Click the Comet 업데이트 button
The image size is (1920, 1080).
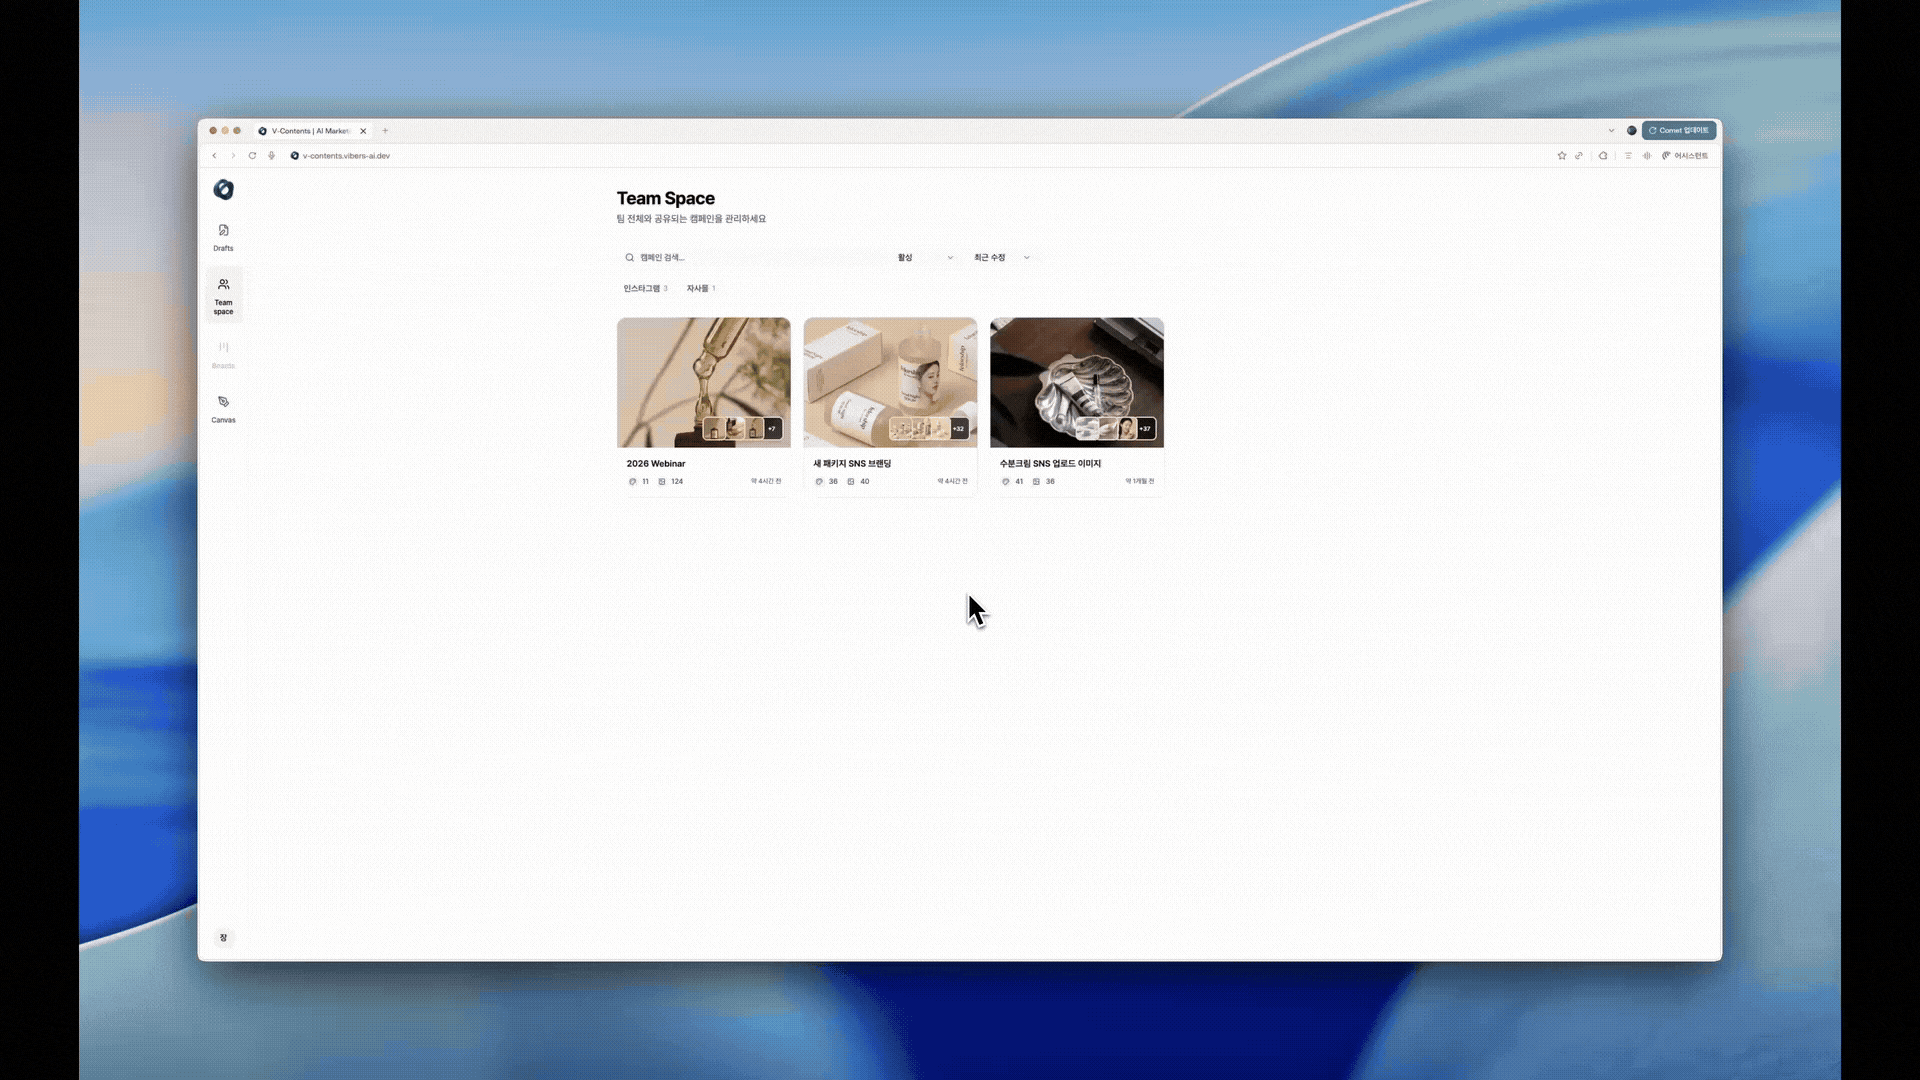1679,131
